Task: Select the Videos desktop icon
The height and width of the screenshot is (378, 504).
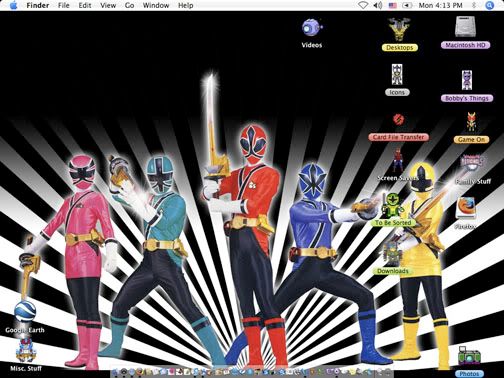Action: point(312,28)
